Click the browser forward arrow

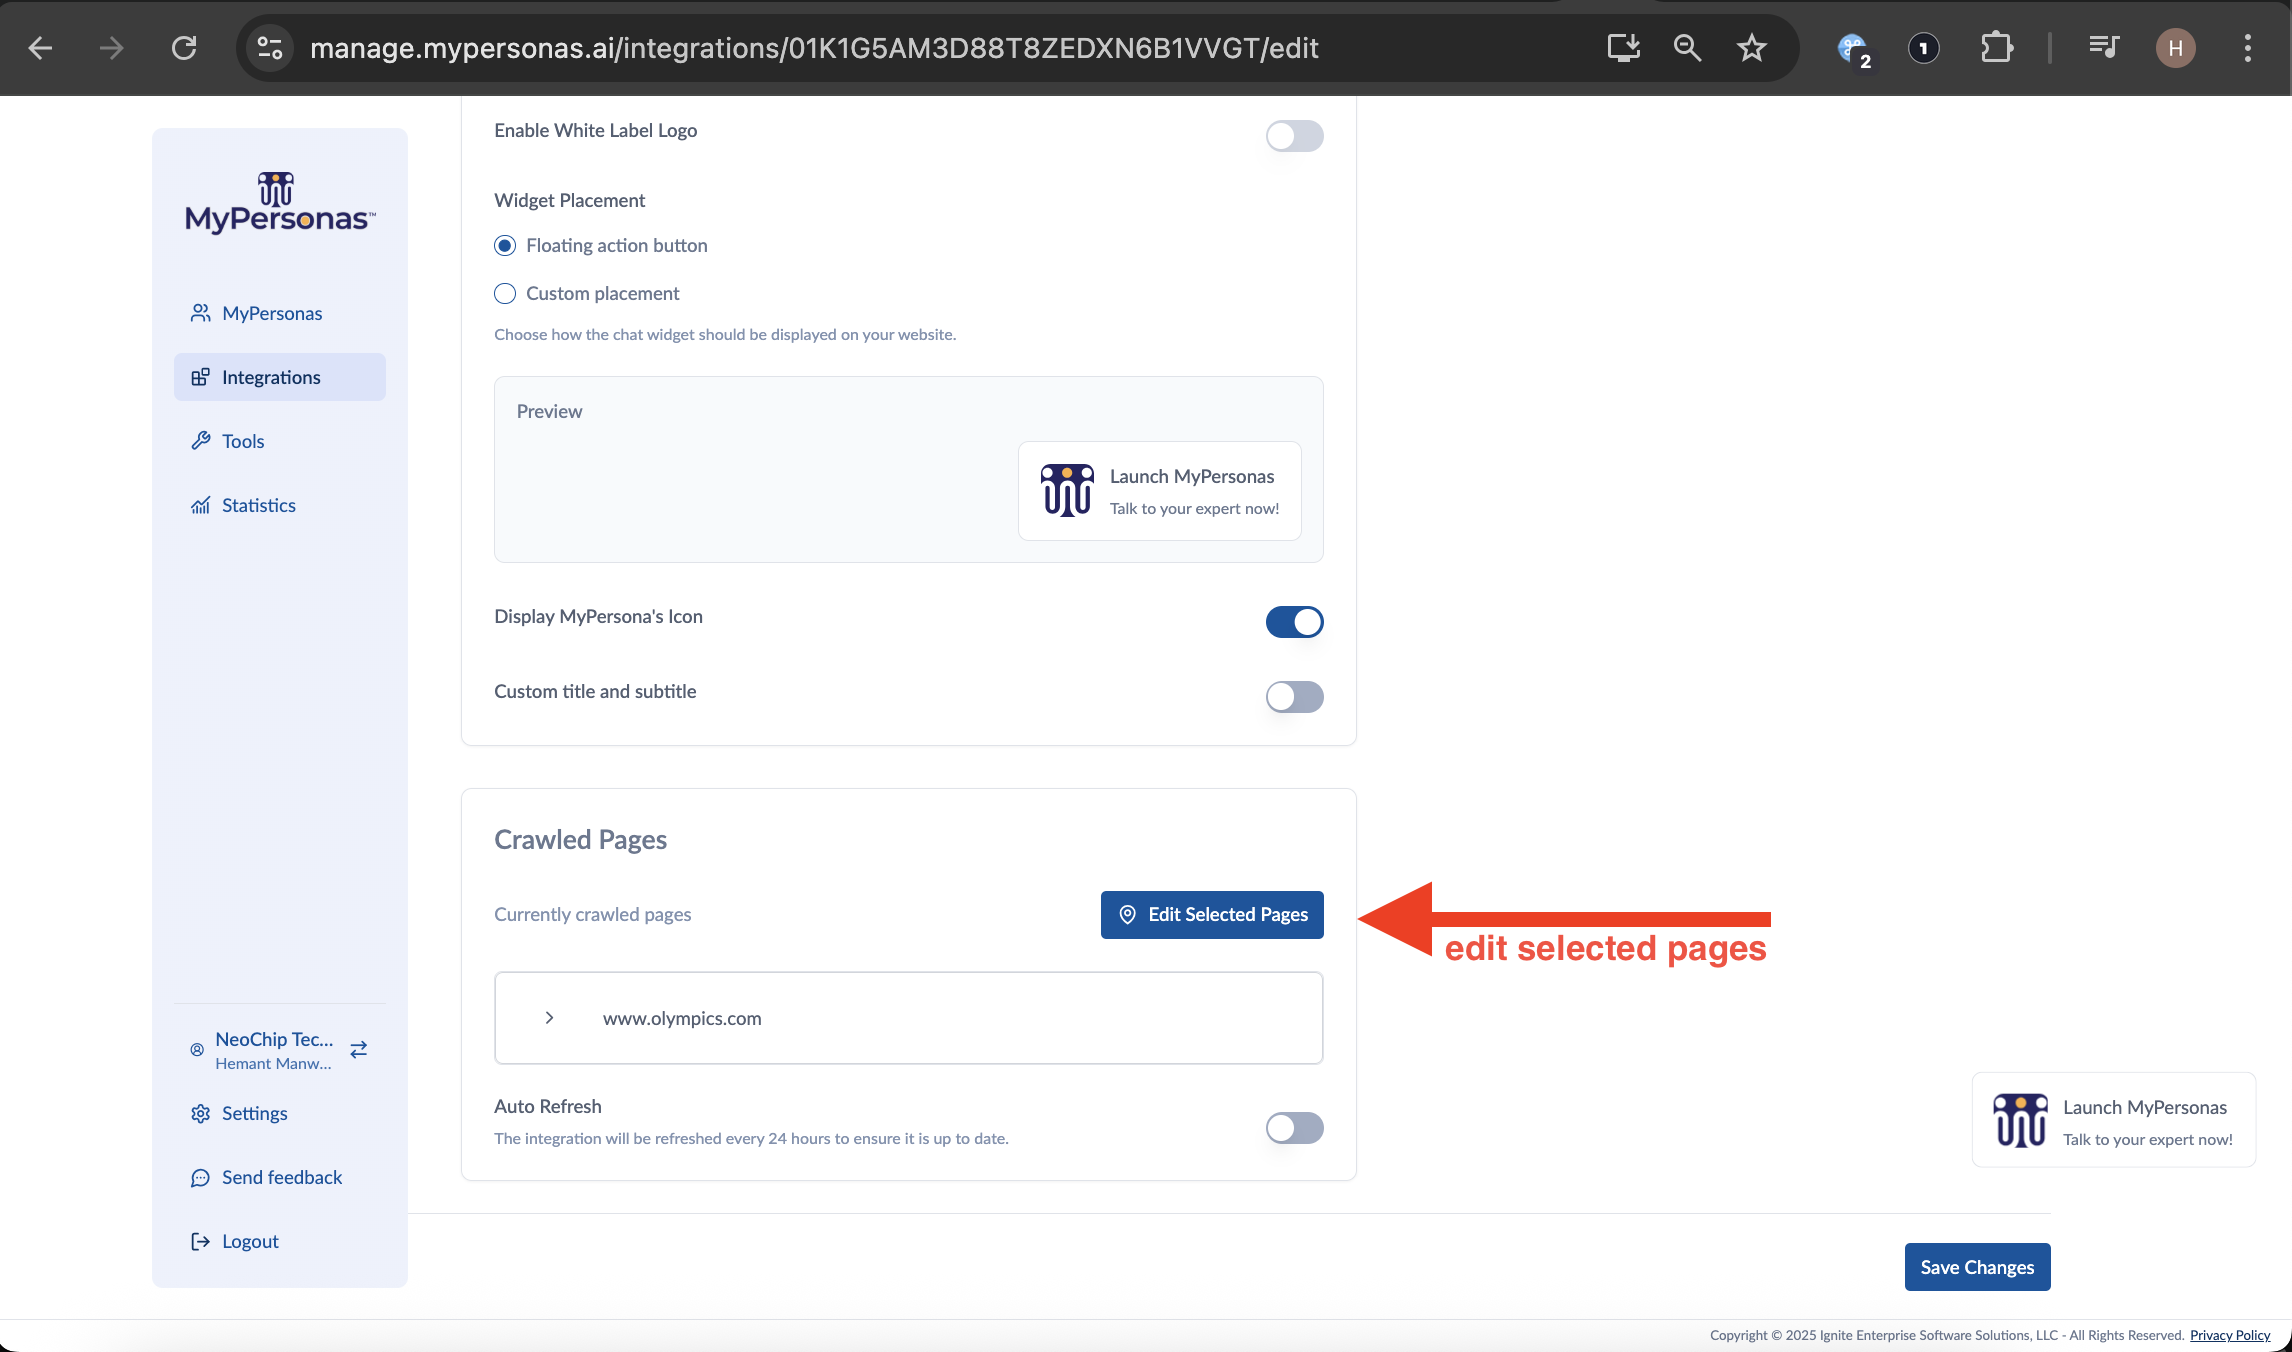112,48
